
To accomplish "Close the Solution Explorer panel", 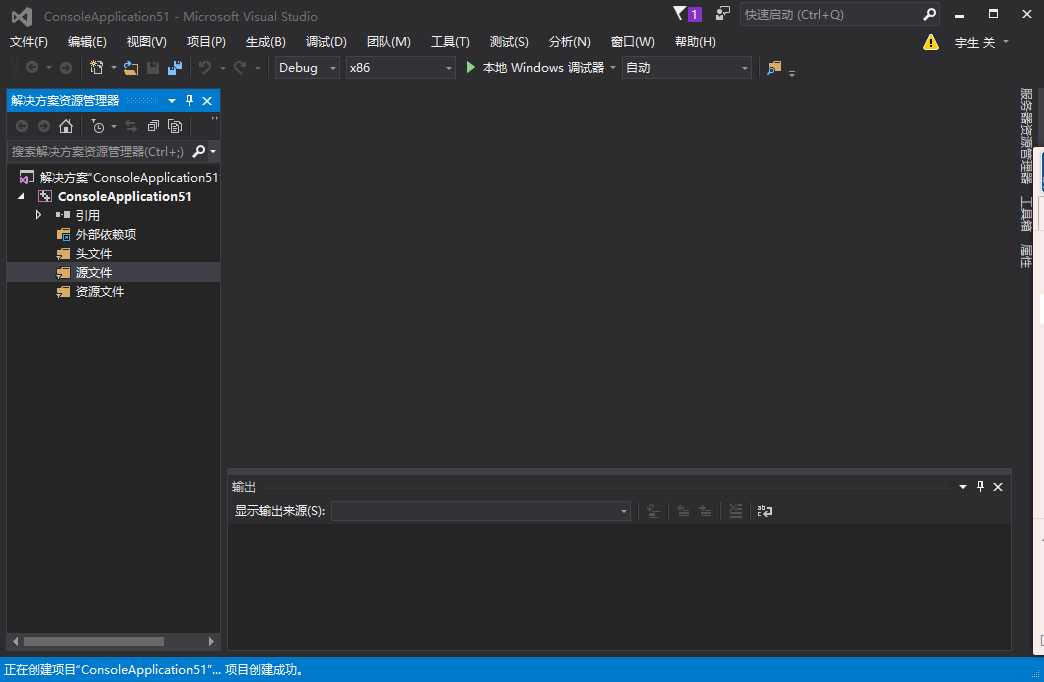I will point(207,101).
